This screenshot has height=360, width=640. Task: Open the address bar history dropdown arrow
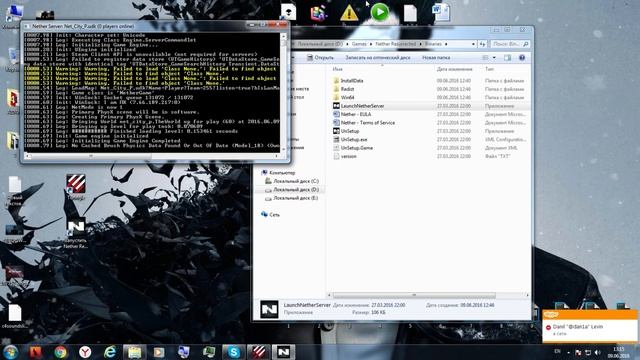point(473,44)
